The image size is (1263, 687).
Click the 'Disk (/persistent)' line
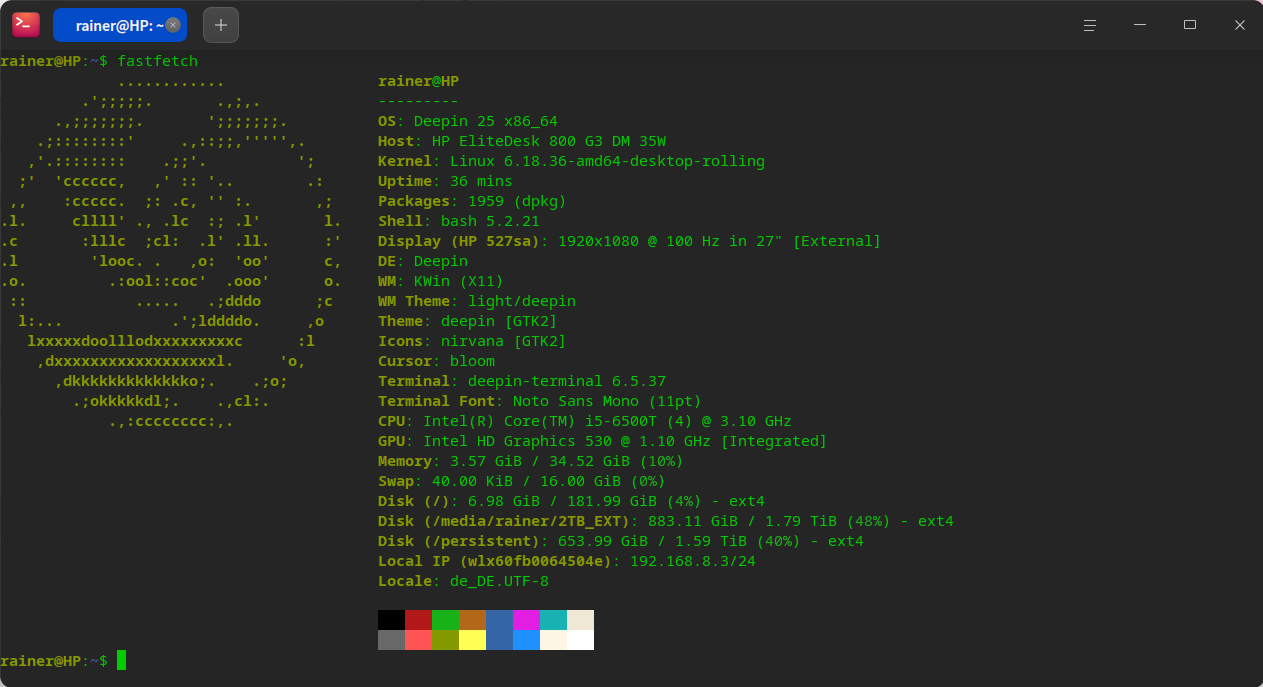coord(621,541)
